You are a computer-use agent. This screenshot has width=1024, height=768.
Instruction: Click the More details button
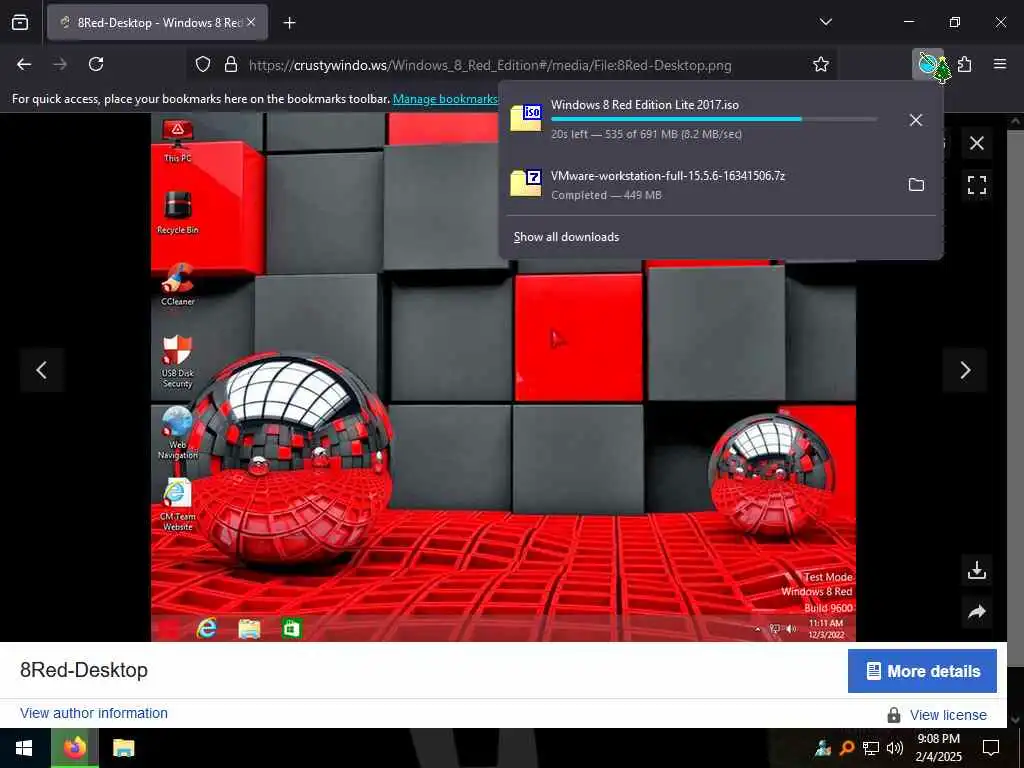click(x=922, y=671)
